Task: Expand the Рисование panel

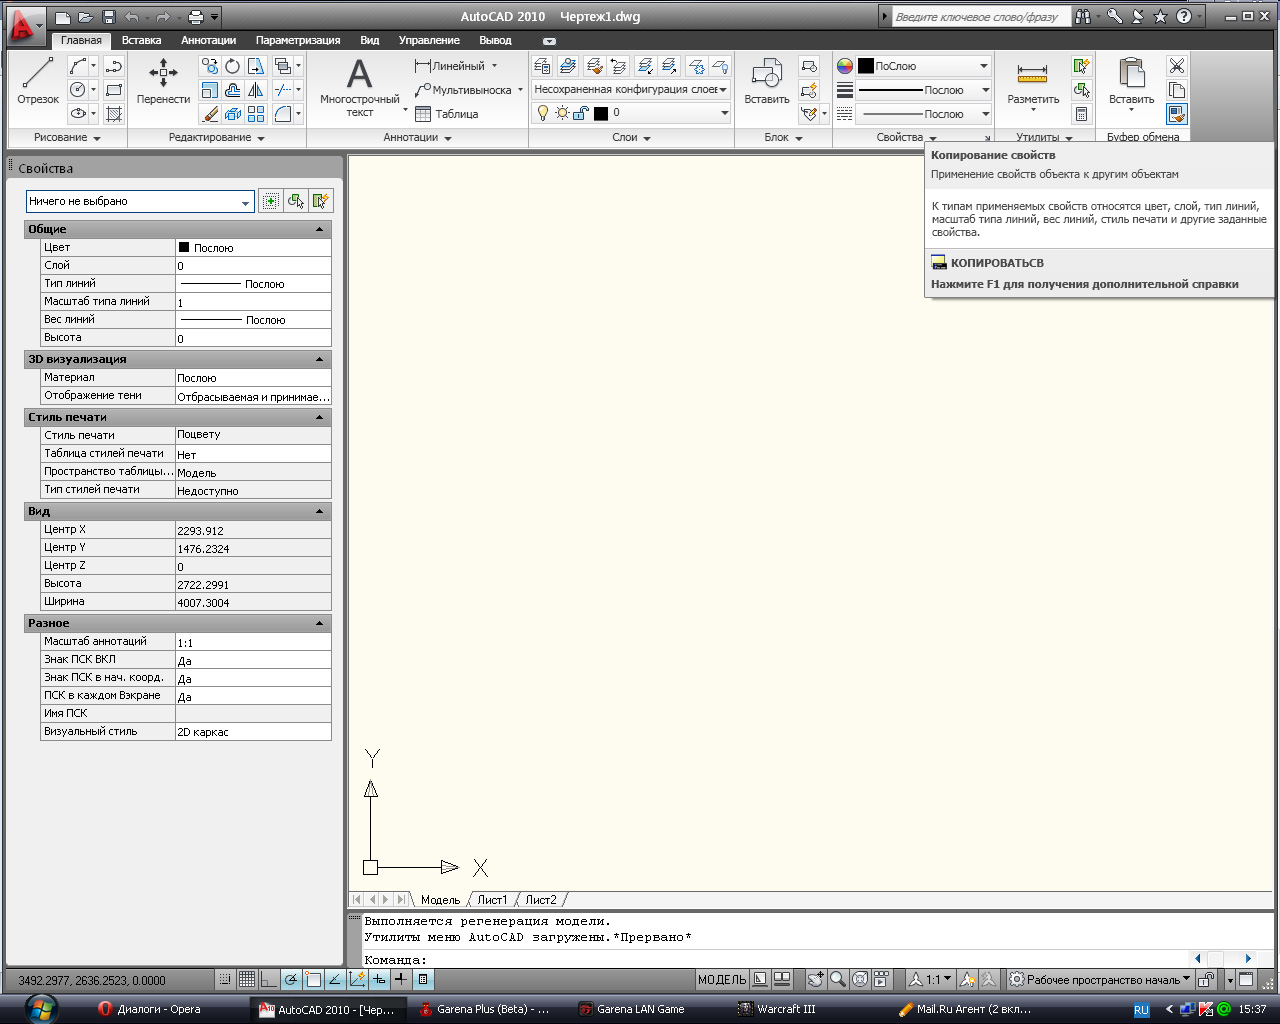Action: [x=67, y=138]
